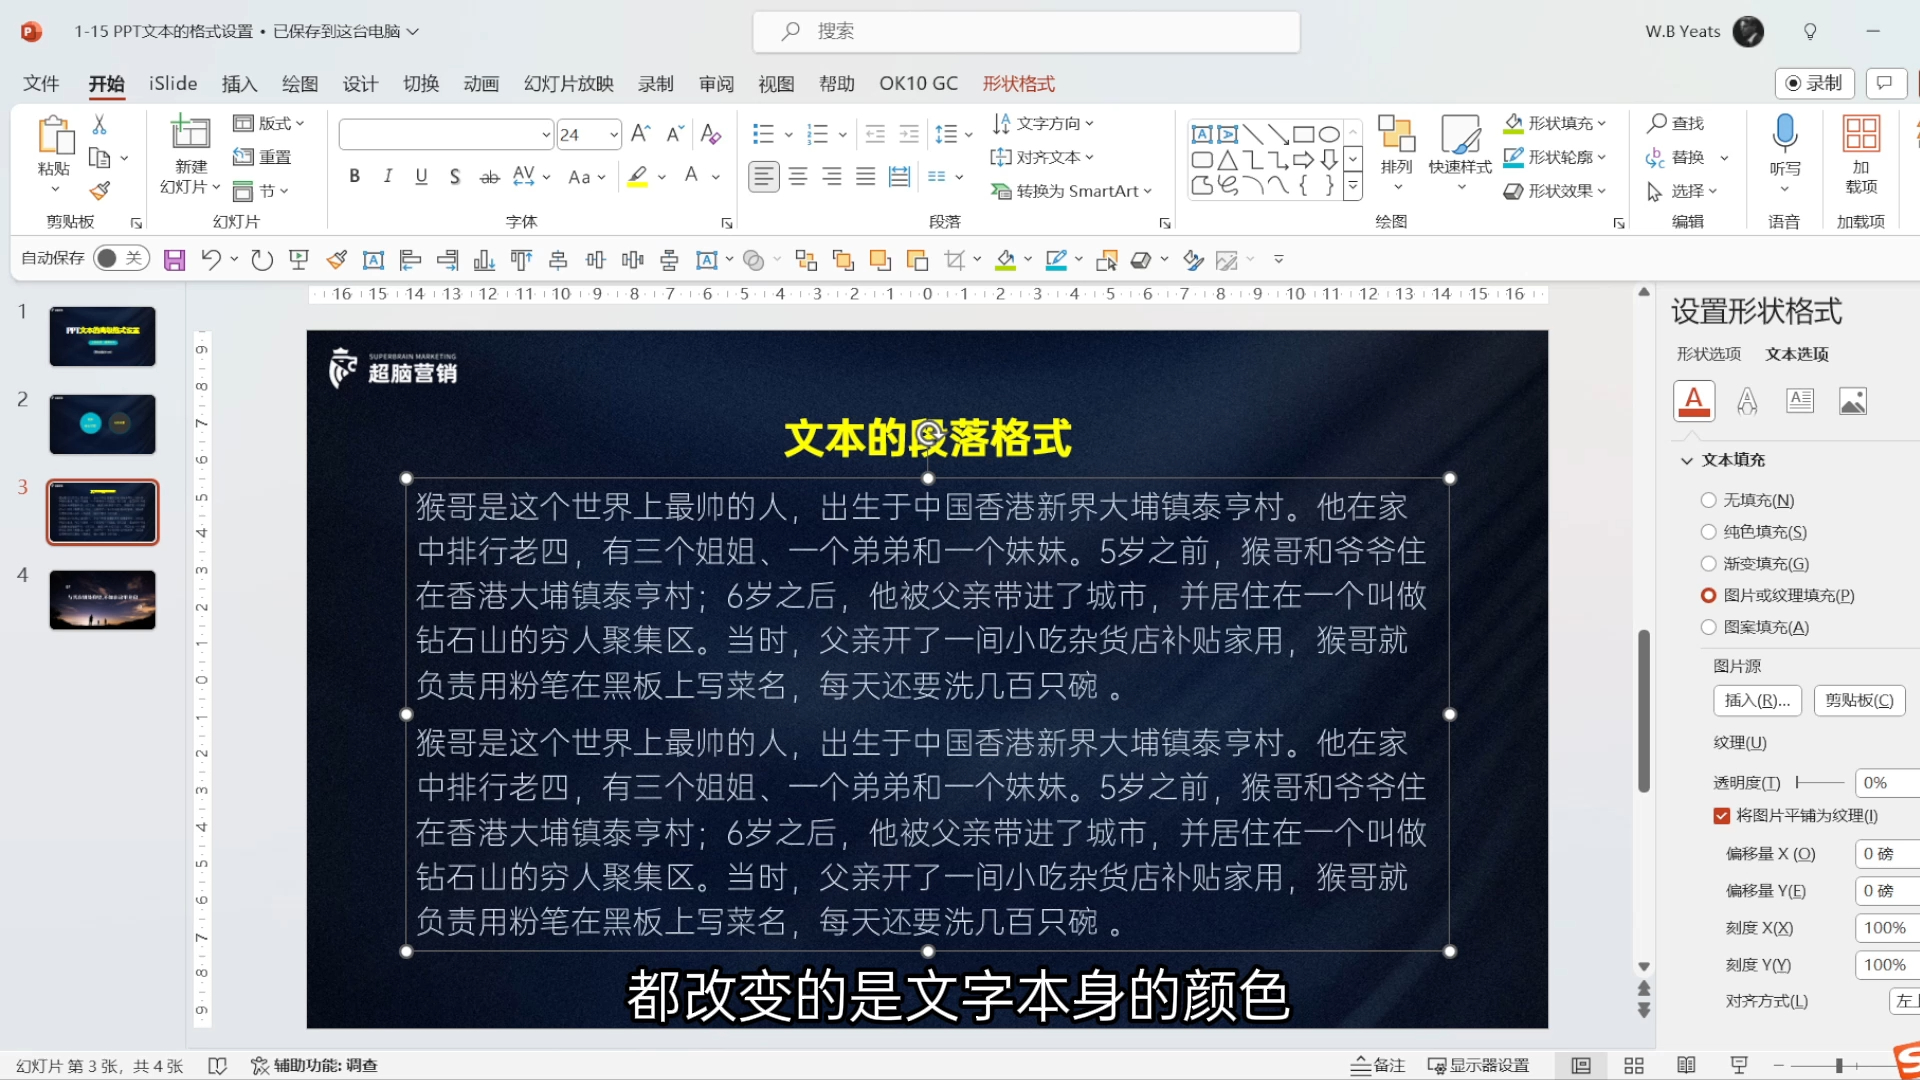Viewport: 1920px width, 1080px height.
Task: Select slide 4 thumbnail
Action: click(x=102, y=599)
